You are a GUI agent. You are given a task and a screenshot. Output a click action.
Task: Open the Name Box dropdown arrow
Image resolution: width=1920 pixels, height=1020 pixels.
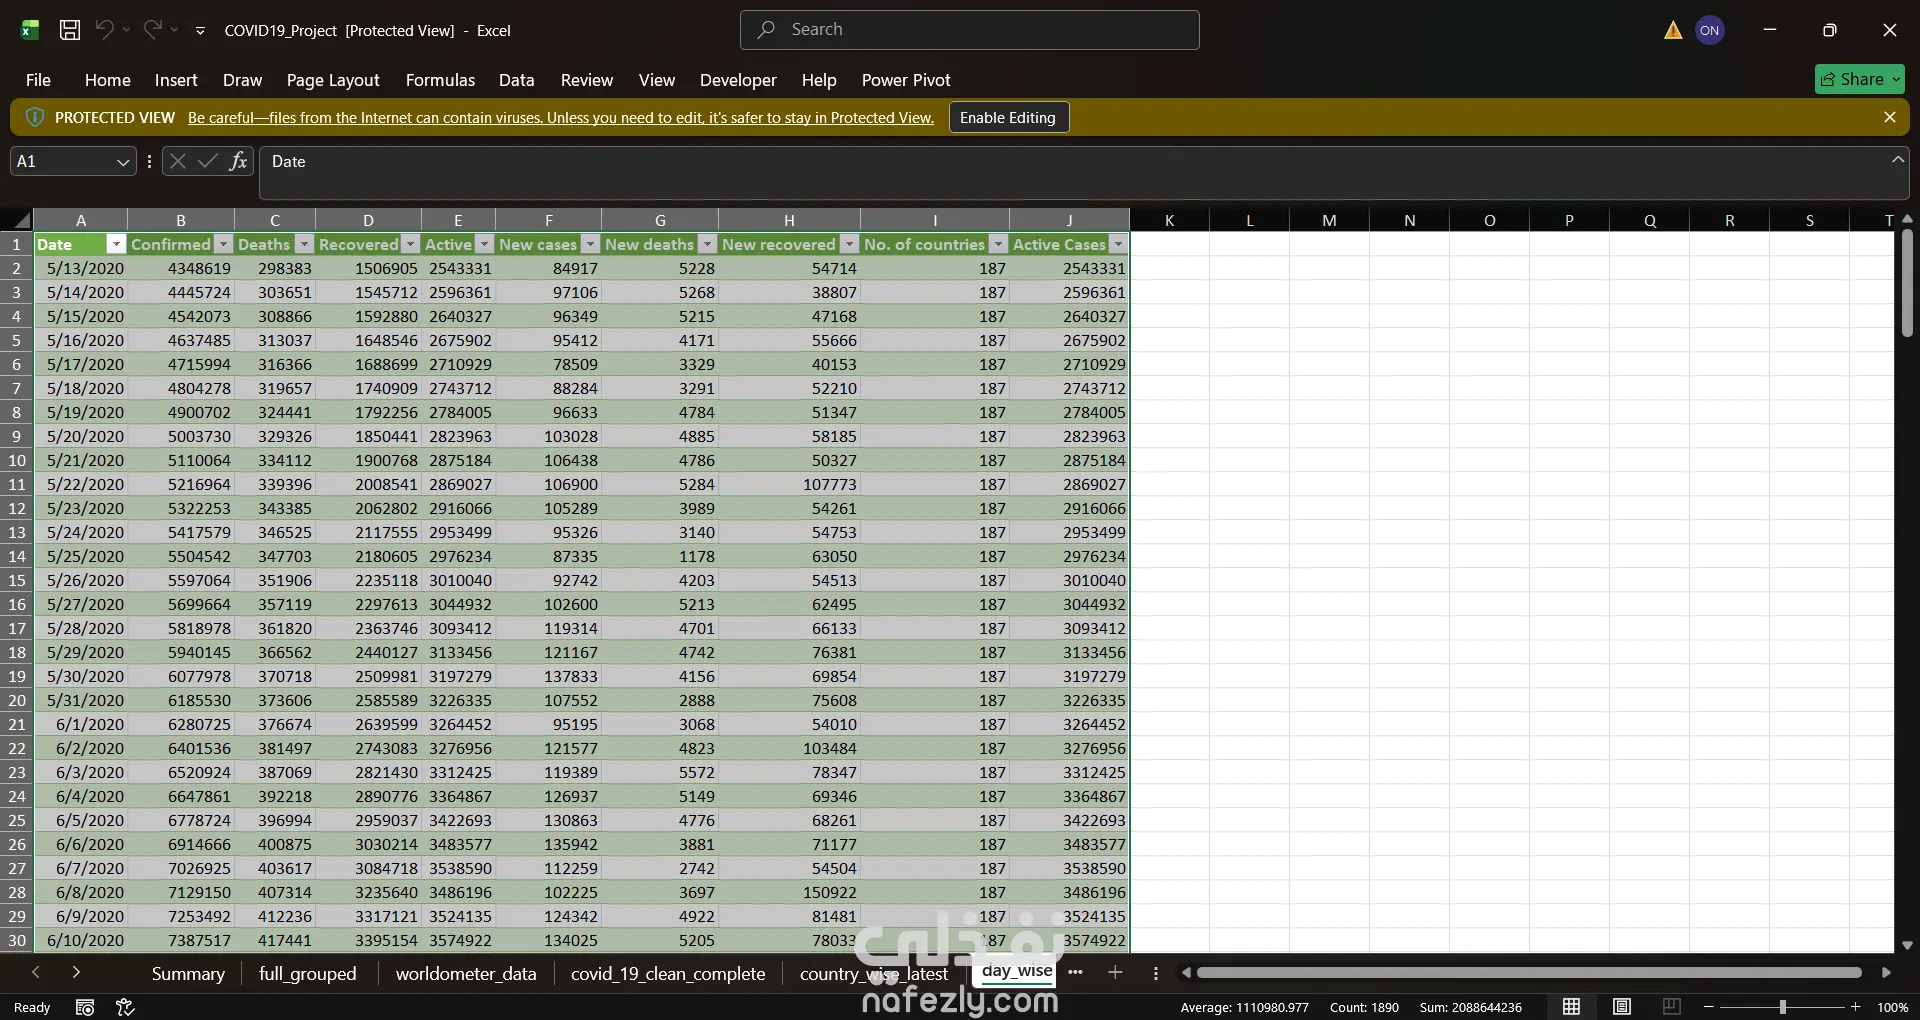123,162
